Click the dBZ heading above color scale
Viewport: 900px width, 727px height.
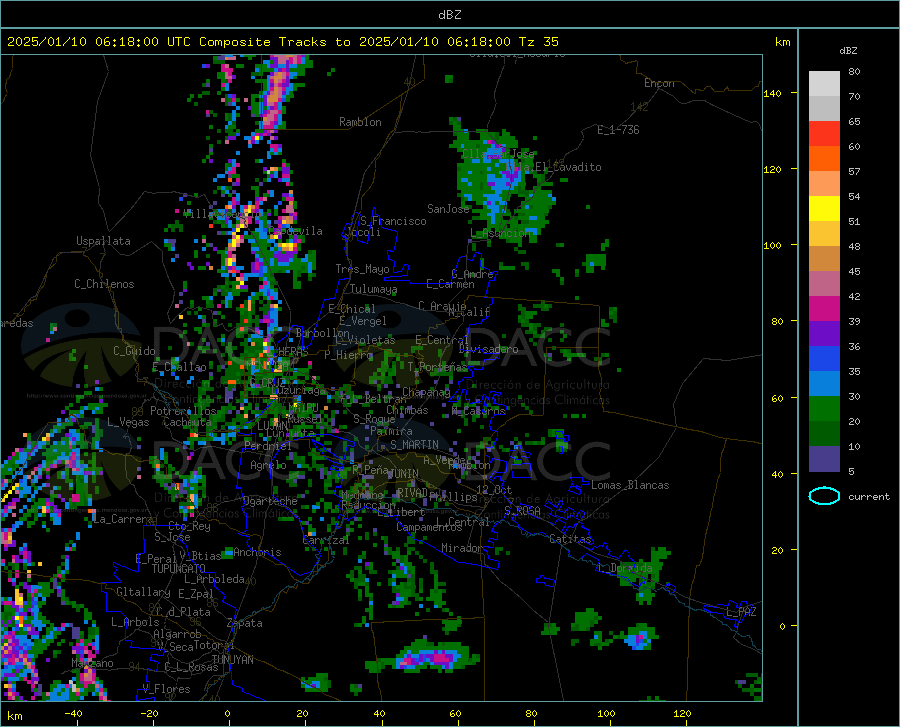click(x=848, y=50)
